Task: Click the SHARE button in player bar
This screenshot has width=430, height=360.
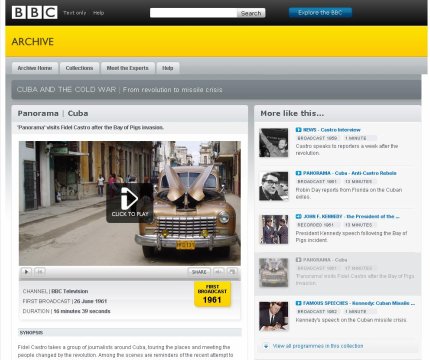Action: coord(199,272)
